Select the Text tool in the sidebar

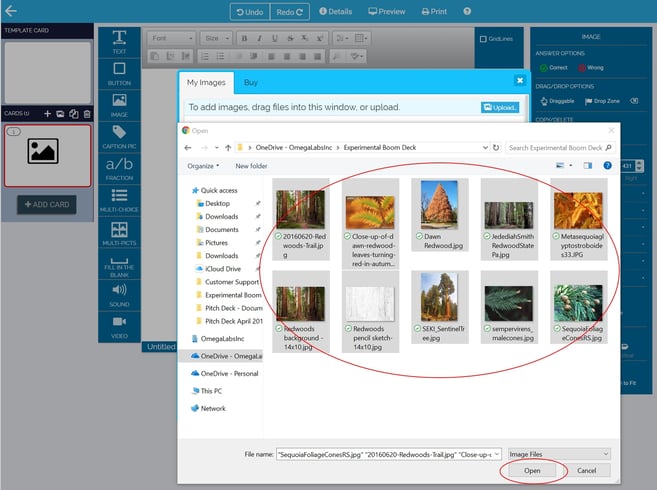coord(119,42)
